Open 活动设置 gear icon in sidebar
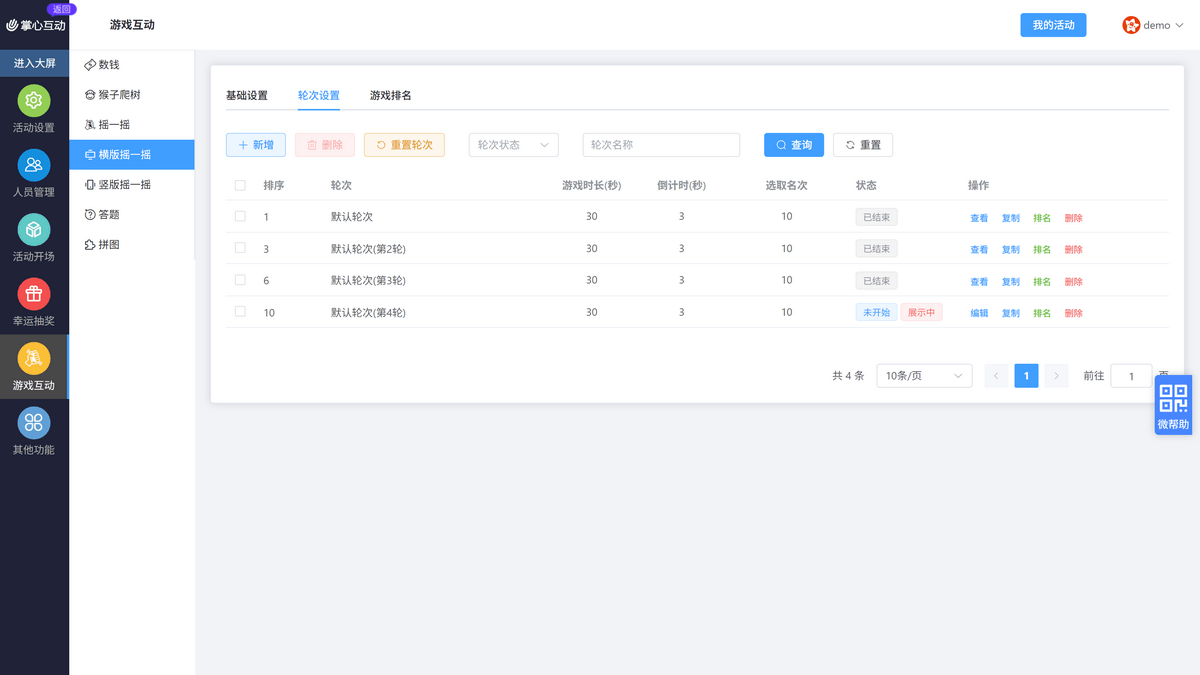1200x675 pixels. coord(34,101)
